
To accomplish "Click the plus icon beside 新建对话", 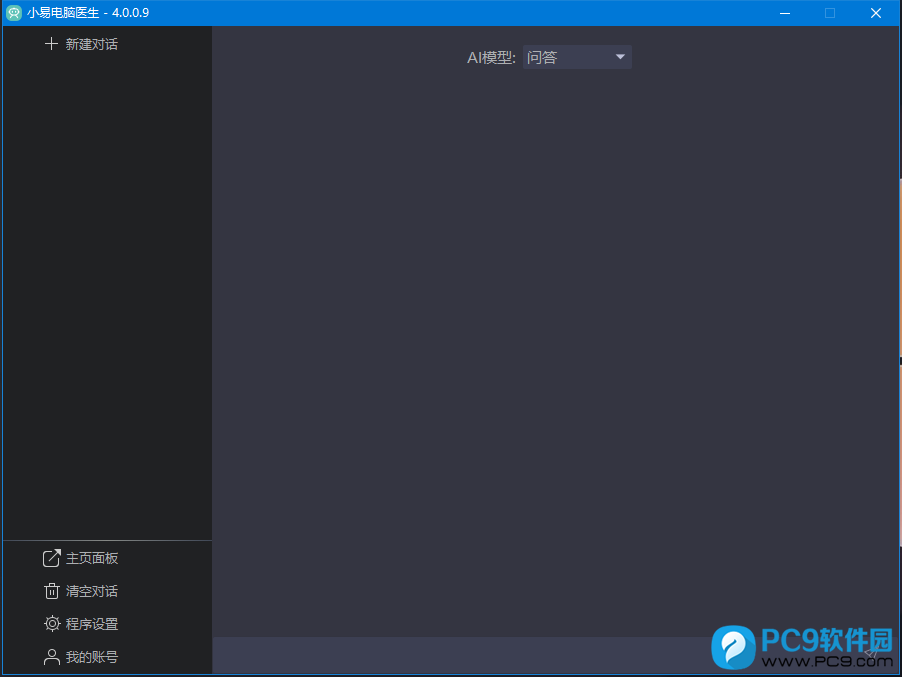I will click(x=51, y=44).
